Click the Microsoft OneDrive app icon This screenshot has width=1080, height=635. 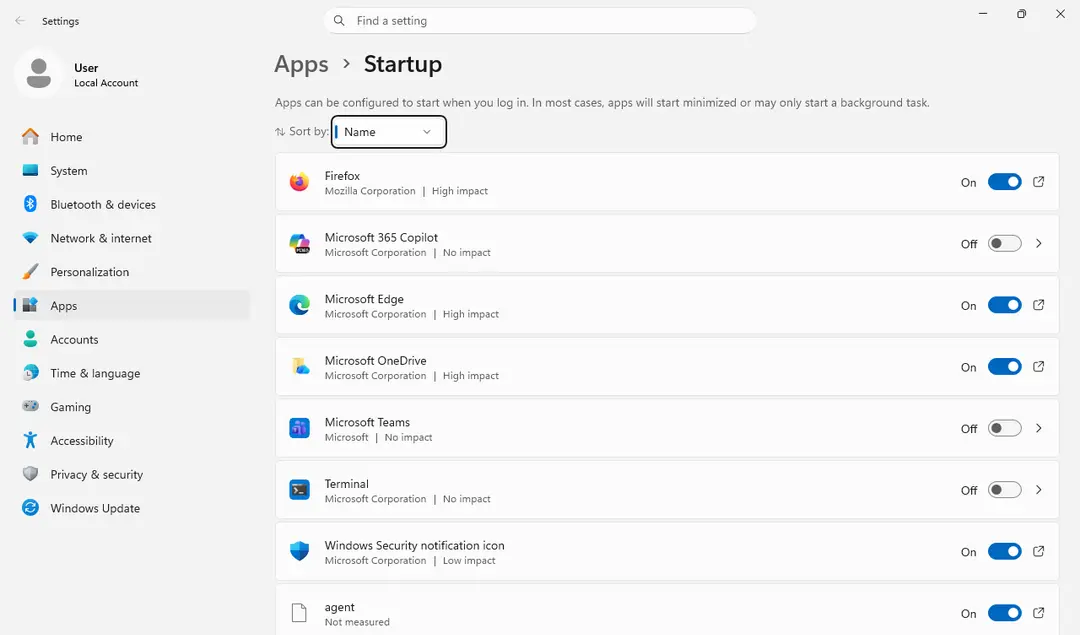(299, 366)
